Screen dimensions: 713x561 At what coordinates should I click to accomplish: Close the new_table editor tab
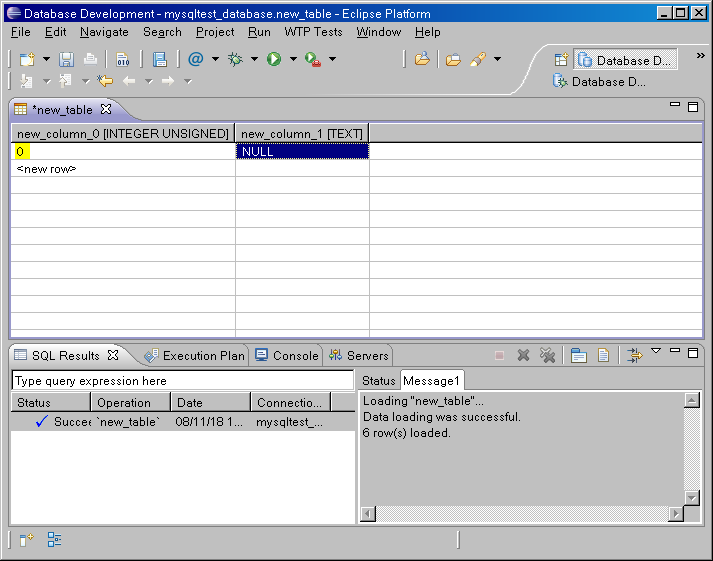(106, 109)
